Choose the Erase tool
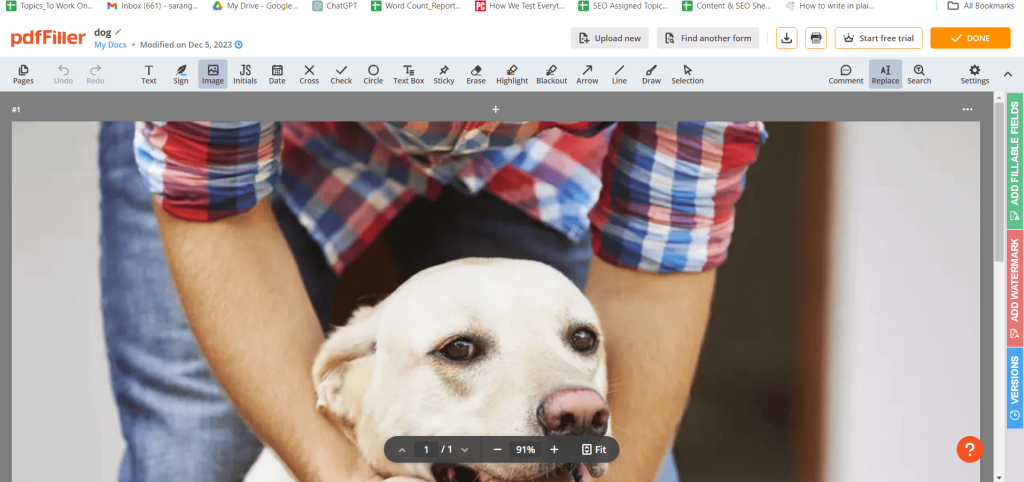 [x=476, y=74]
